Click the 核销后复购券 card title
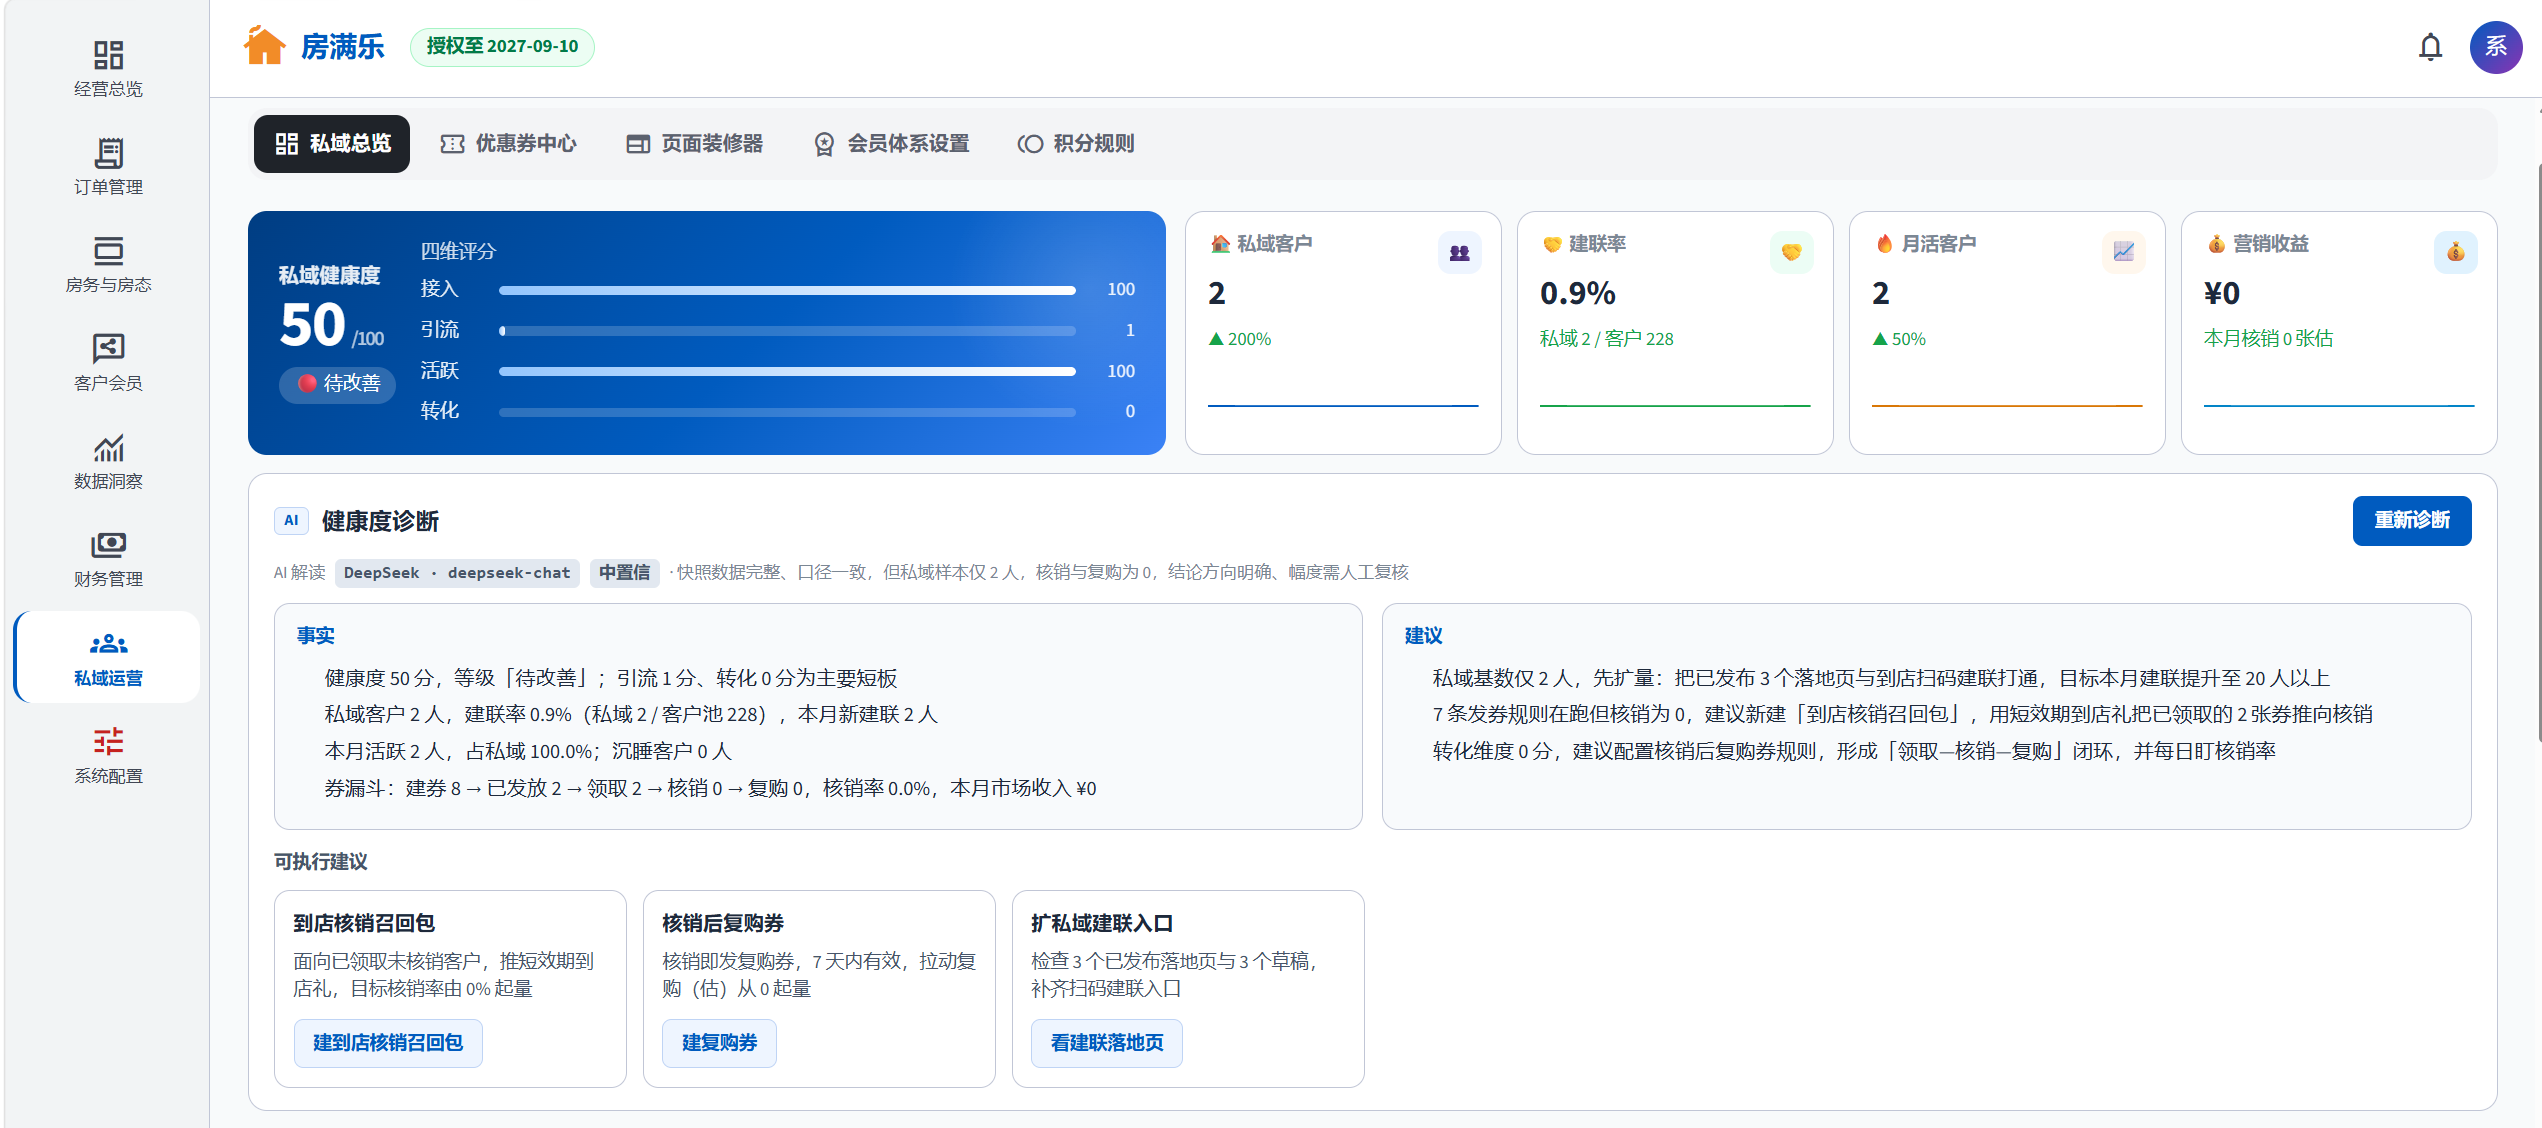The width and height of the screenshot is (2542, 1128). (x=723, y=923)
